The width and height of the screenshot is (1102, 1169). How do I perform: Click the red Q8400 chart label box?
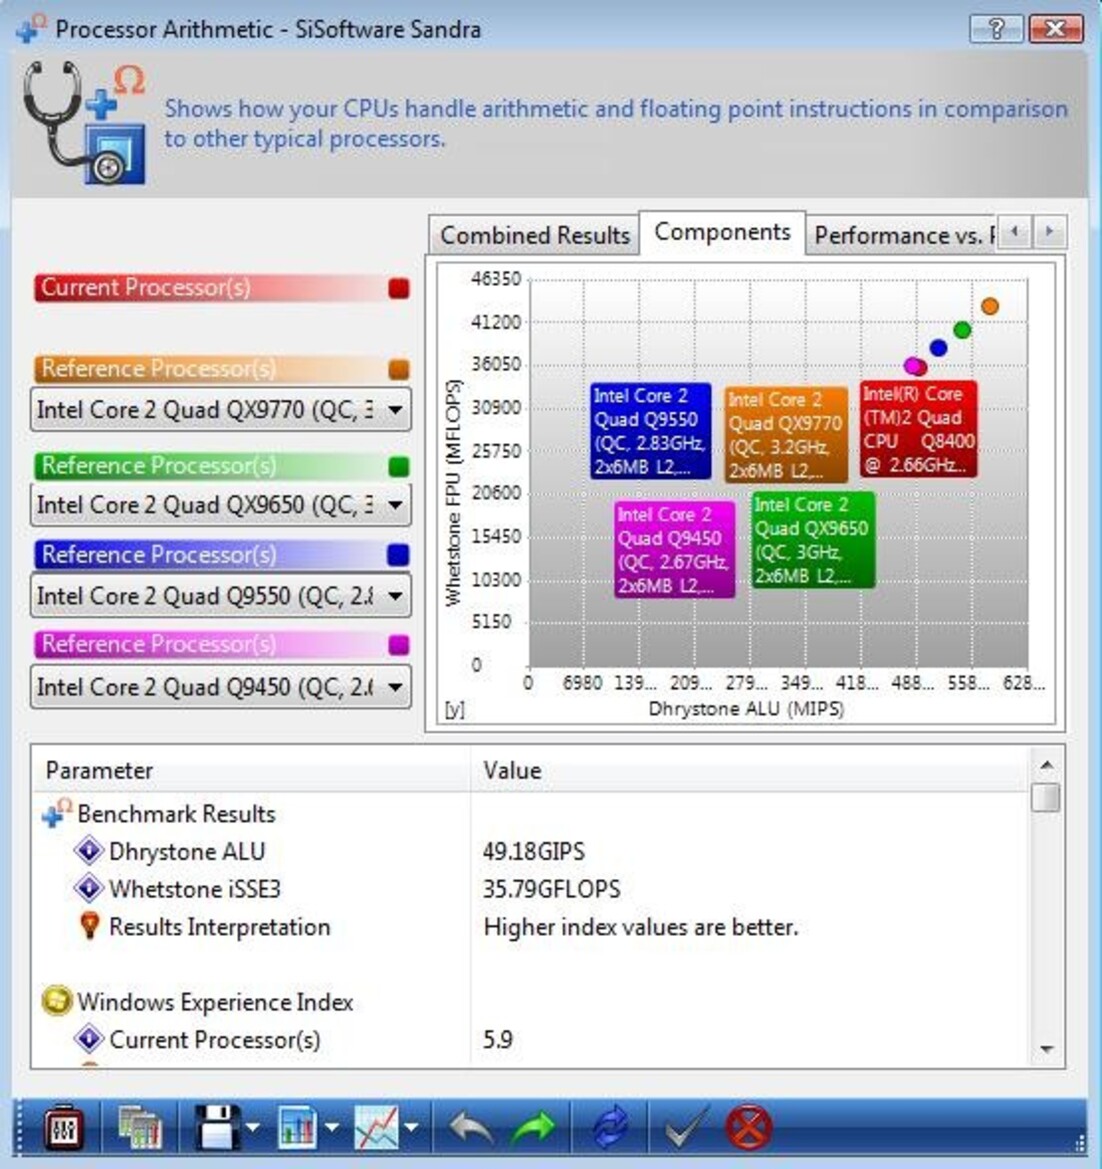pos(919,429)
